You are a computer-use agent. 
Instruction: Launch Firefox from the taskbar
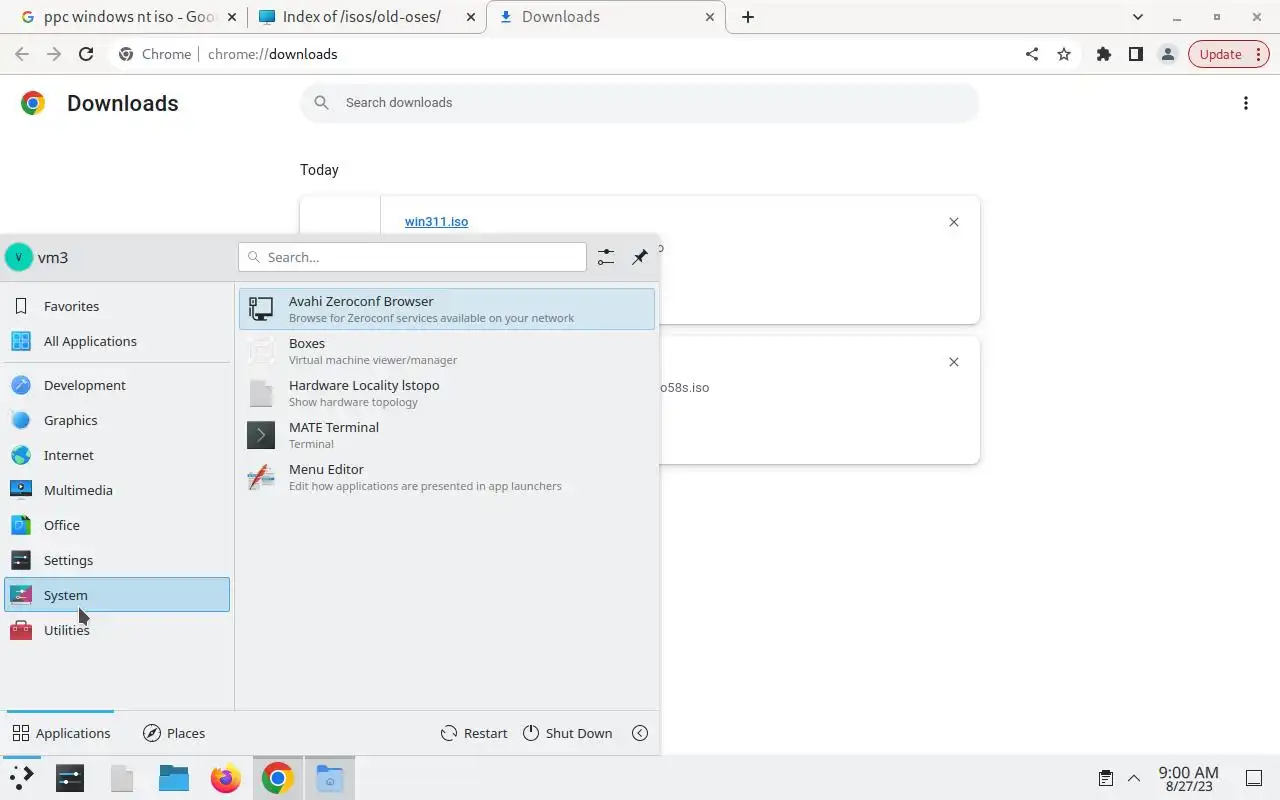pyautogui.click(x=226, y=778)
